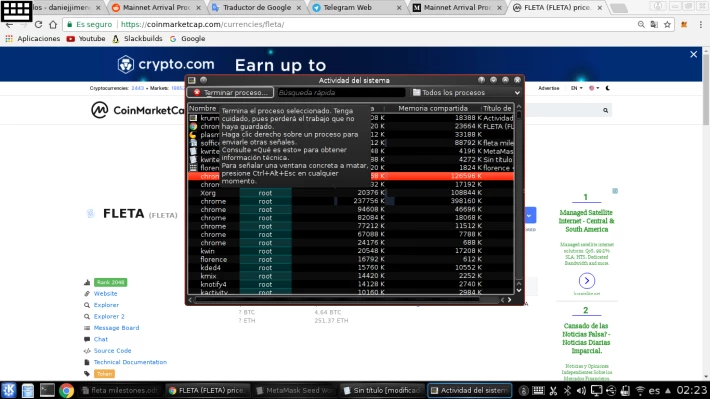Image resolution: width=710 pixels, height=399 pixels.
Task: Switch to fleta milestones.odt taskbar window
Action: (120, 390)
